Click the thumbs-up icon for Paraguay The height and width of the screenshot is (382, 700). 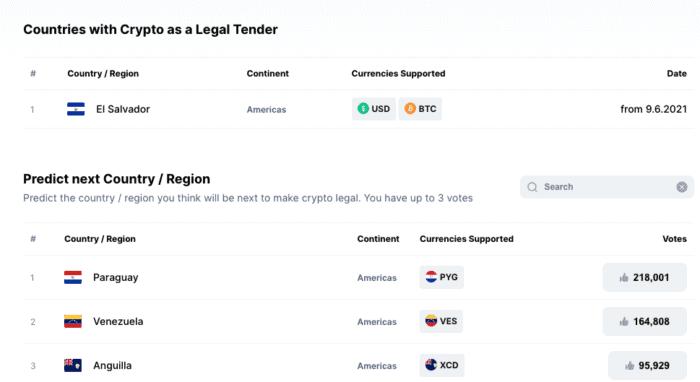(x=624, y=278)
